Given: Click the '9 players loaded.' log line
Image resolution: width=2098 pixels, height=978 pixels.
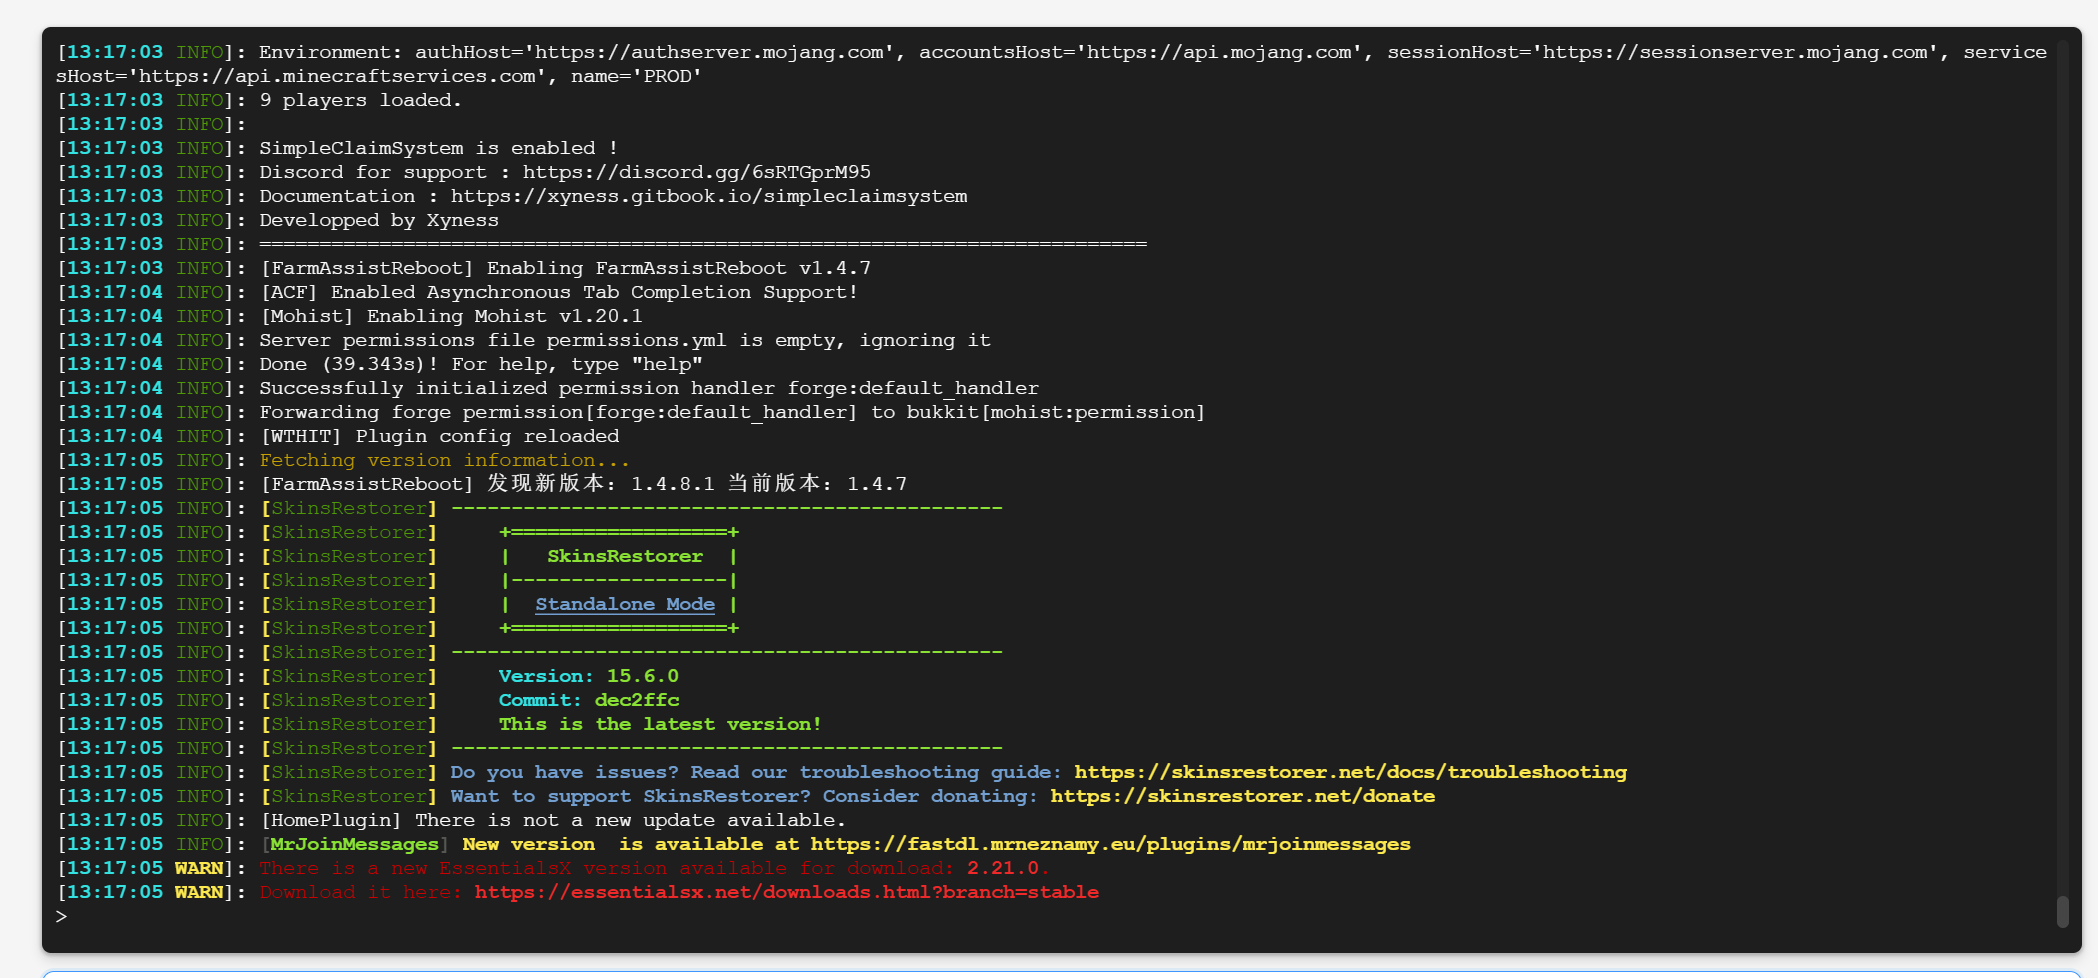Looking at the screenshot, I should point(360,100).
